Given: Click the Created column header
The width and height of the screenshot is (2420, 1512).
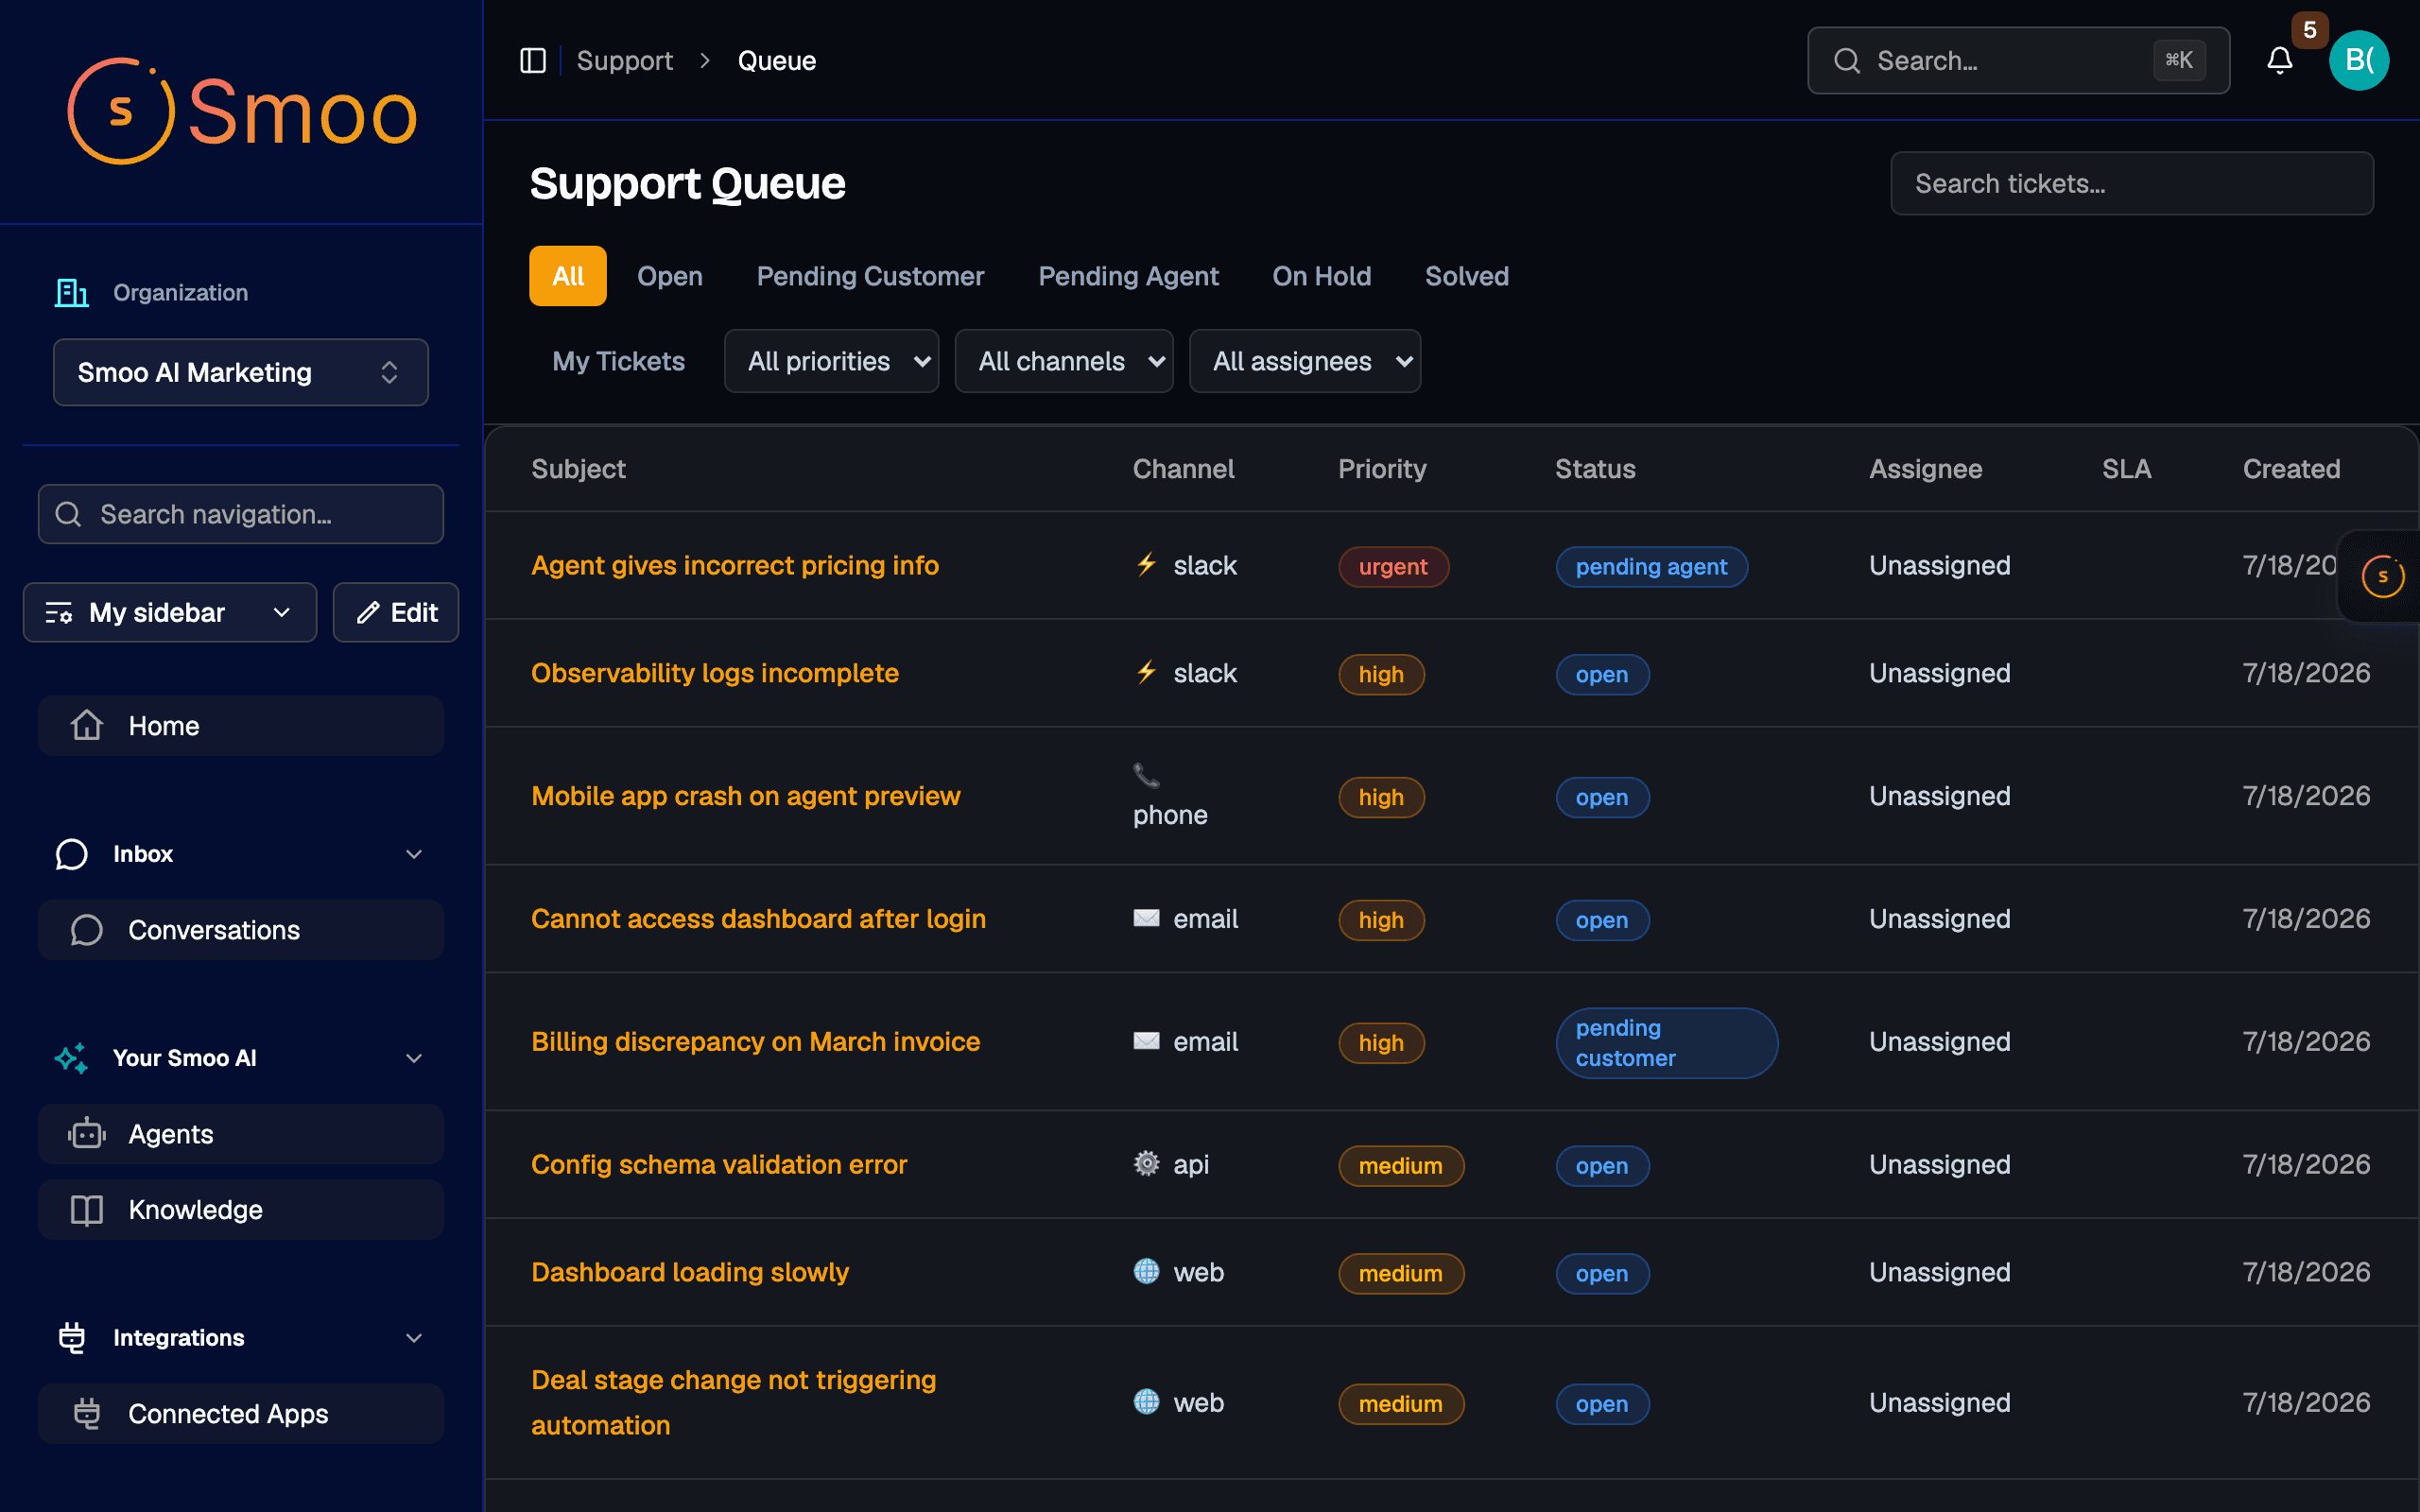Looking at the screenshot, I should pos(2291,469).
